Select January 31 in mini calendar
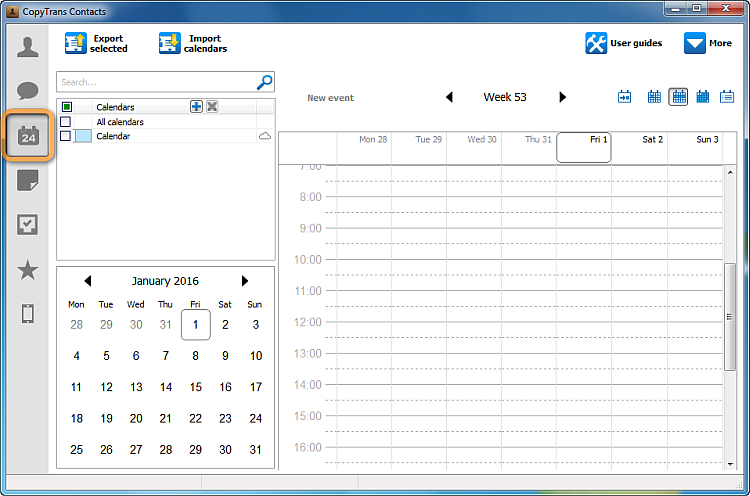The width and height of the screenshot is (750, 496). coord(255,450)
